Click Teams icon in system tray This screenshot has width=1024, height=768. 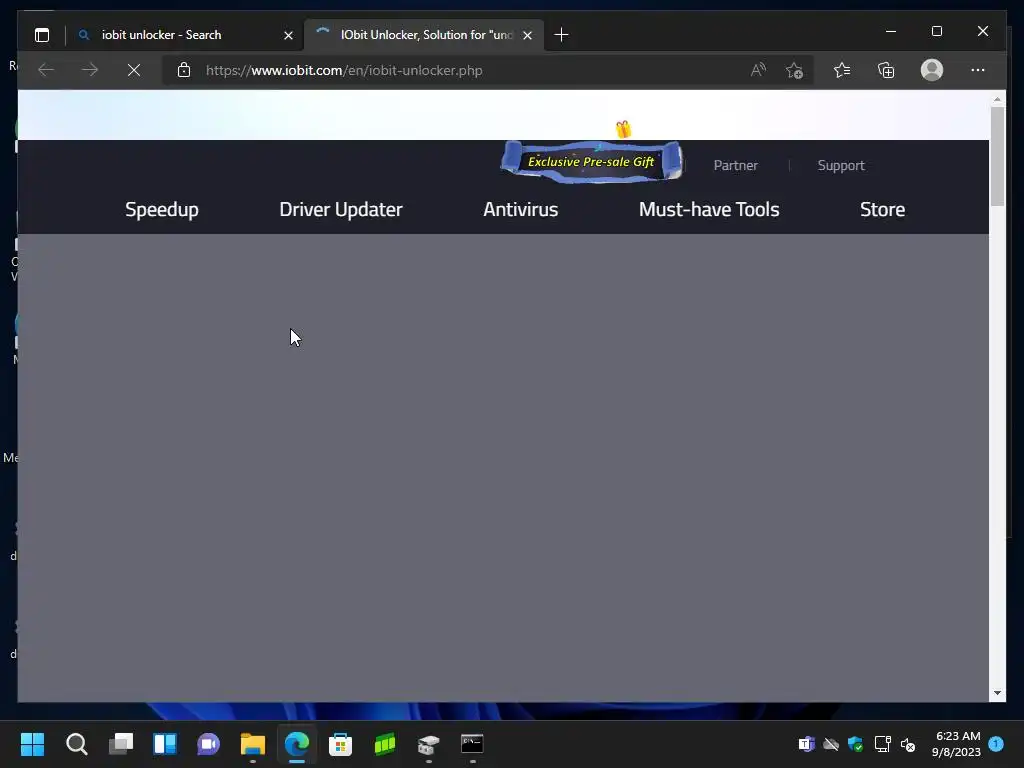(x=807, y=744)
